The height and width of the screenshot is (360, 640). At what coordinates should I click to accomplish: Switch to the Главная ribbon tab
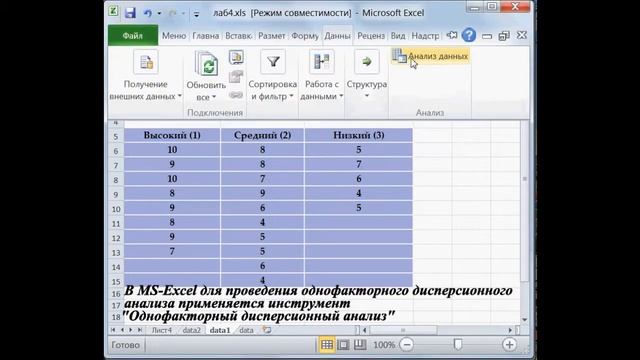[206, 36]
